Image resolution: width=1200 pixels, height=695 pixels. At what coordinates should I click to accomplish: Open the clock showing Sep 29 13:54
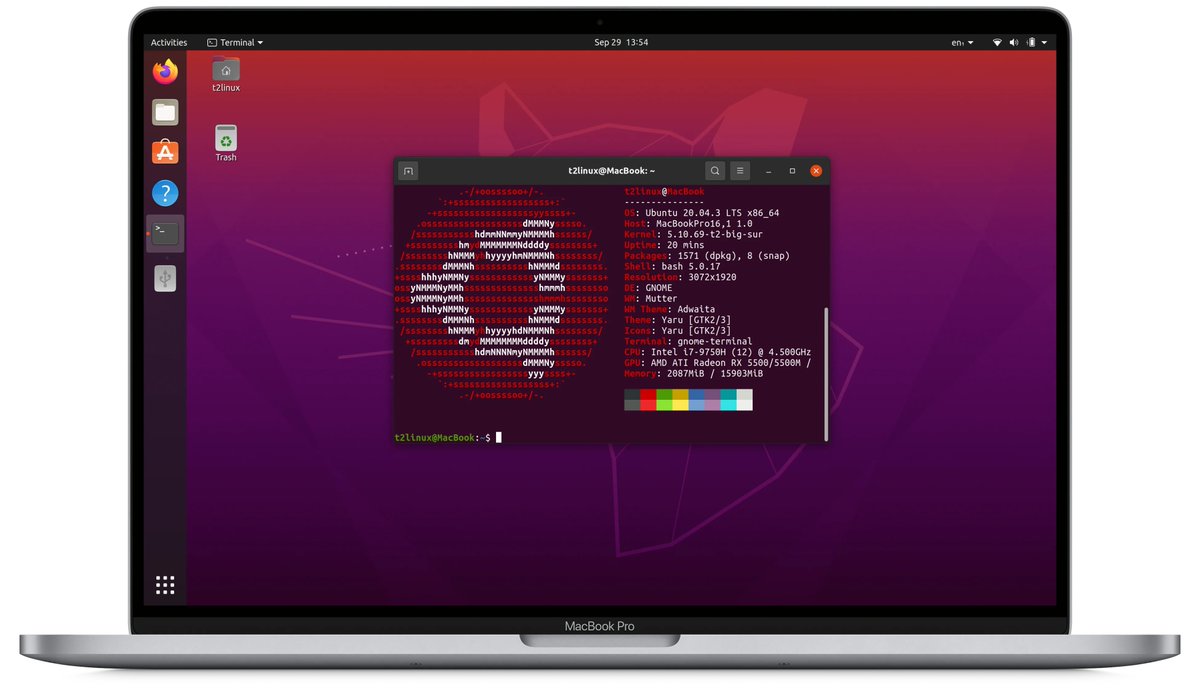pos(621,43)
